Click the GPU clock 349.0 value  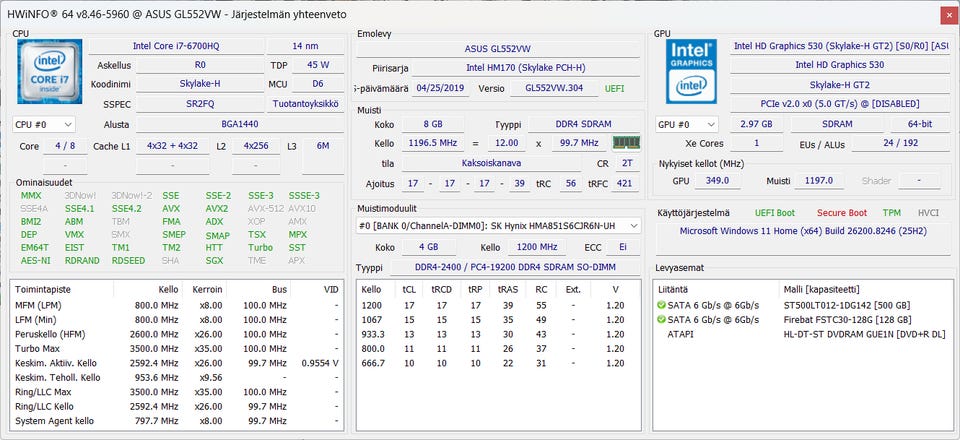[718, 181]
